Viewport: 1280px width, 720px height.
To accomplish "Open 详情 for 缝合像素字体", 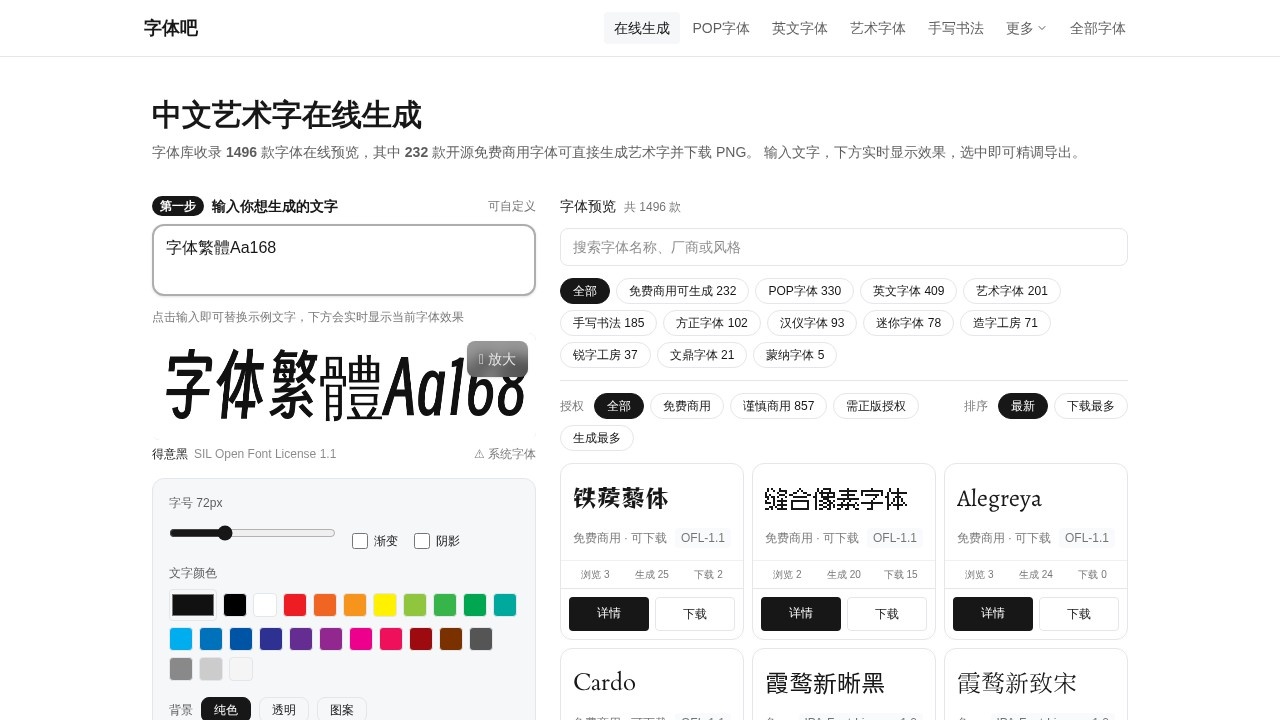I will point(801,614).
